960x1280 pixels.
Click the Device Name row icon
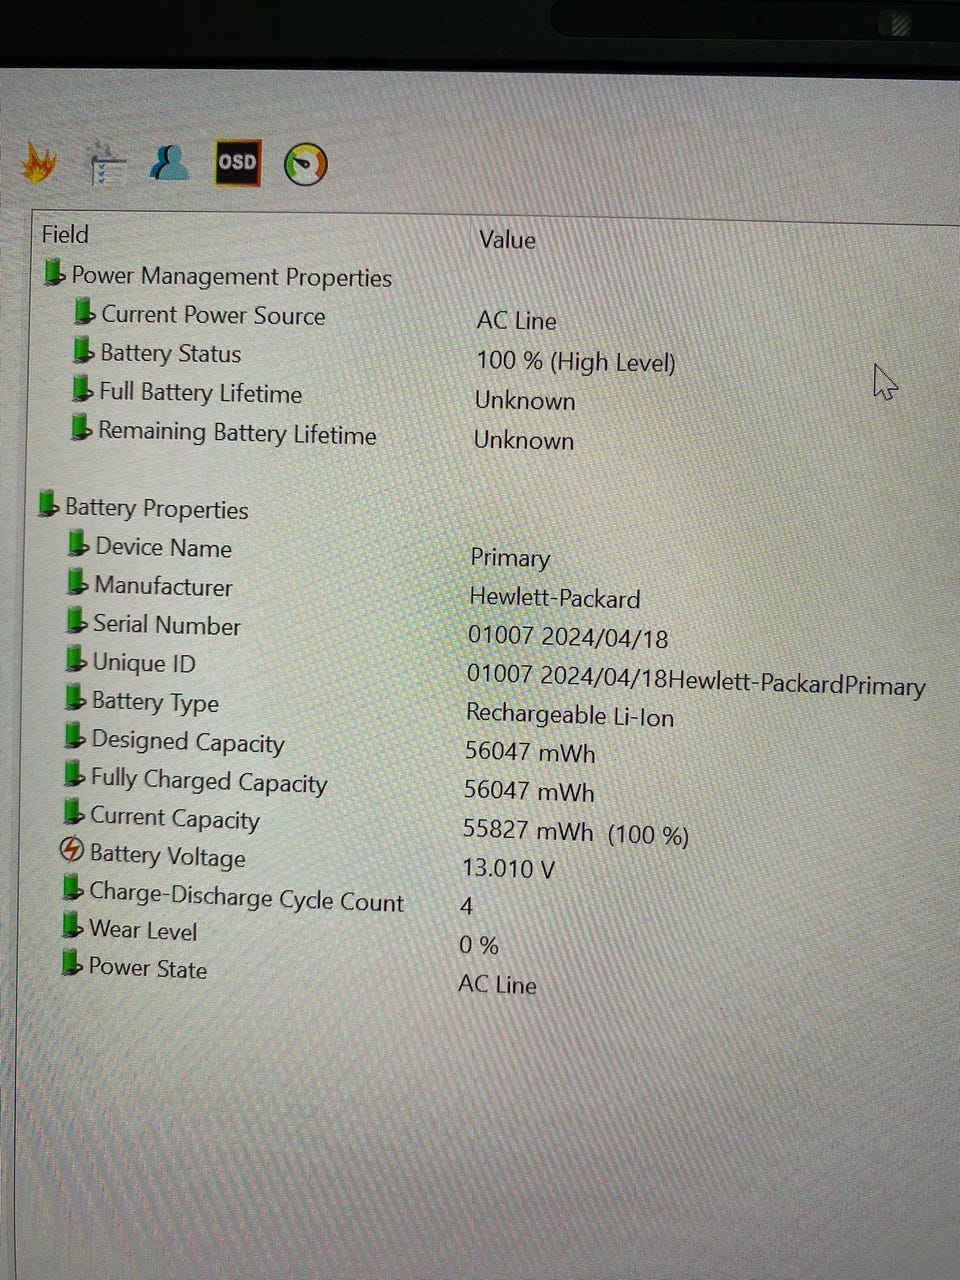click(x=78, y=543)
